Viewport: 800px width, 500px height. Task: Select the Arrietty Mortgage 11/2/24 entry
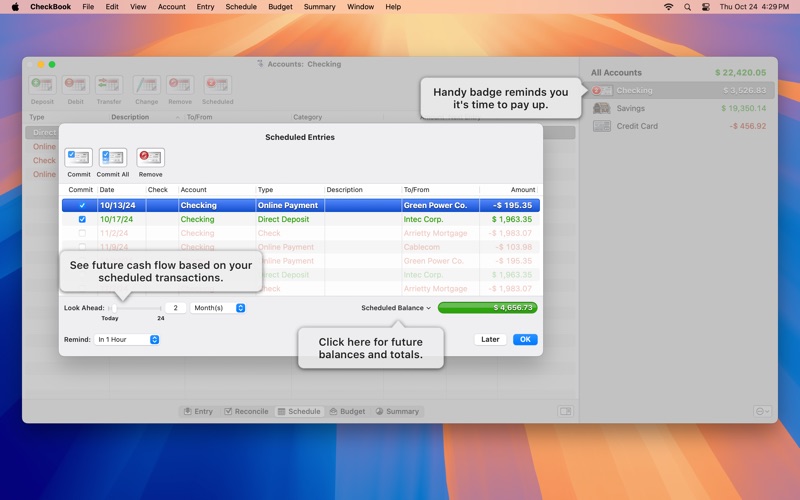click(x=301, y=233)
